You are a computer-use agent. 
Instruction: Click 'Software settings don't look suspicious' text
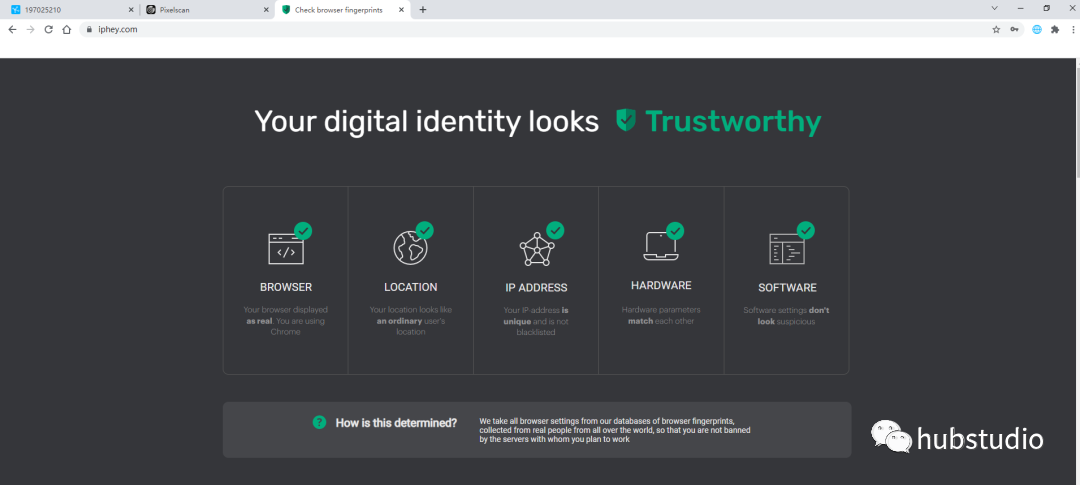click(x=787, y=316)
